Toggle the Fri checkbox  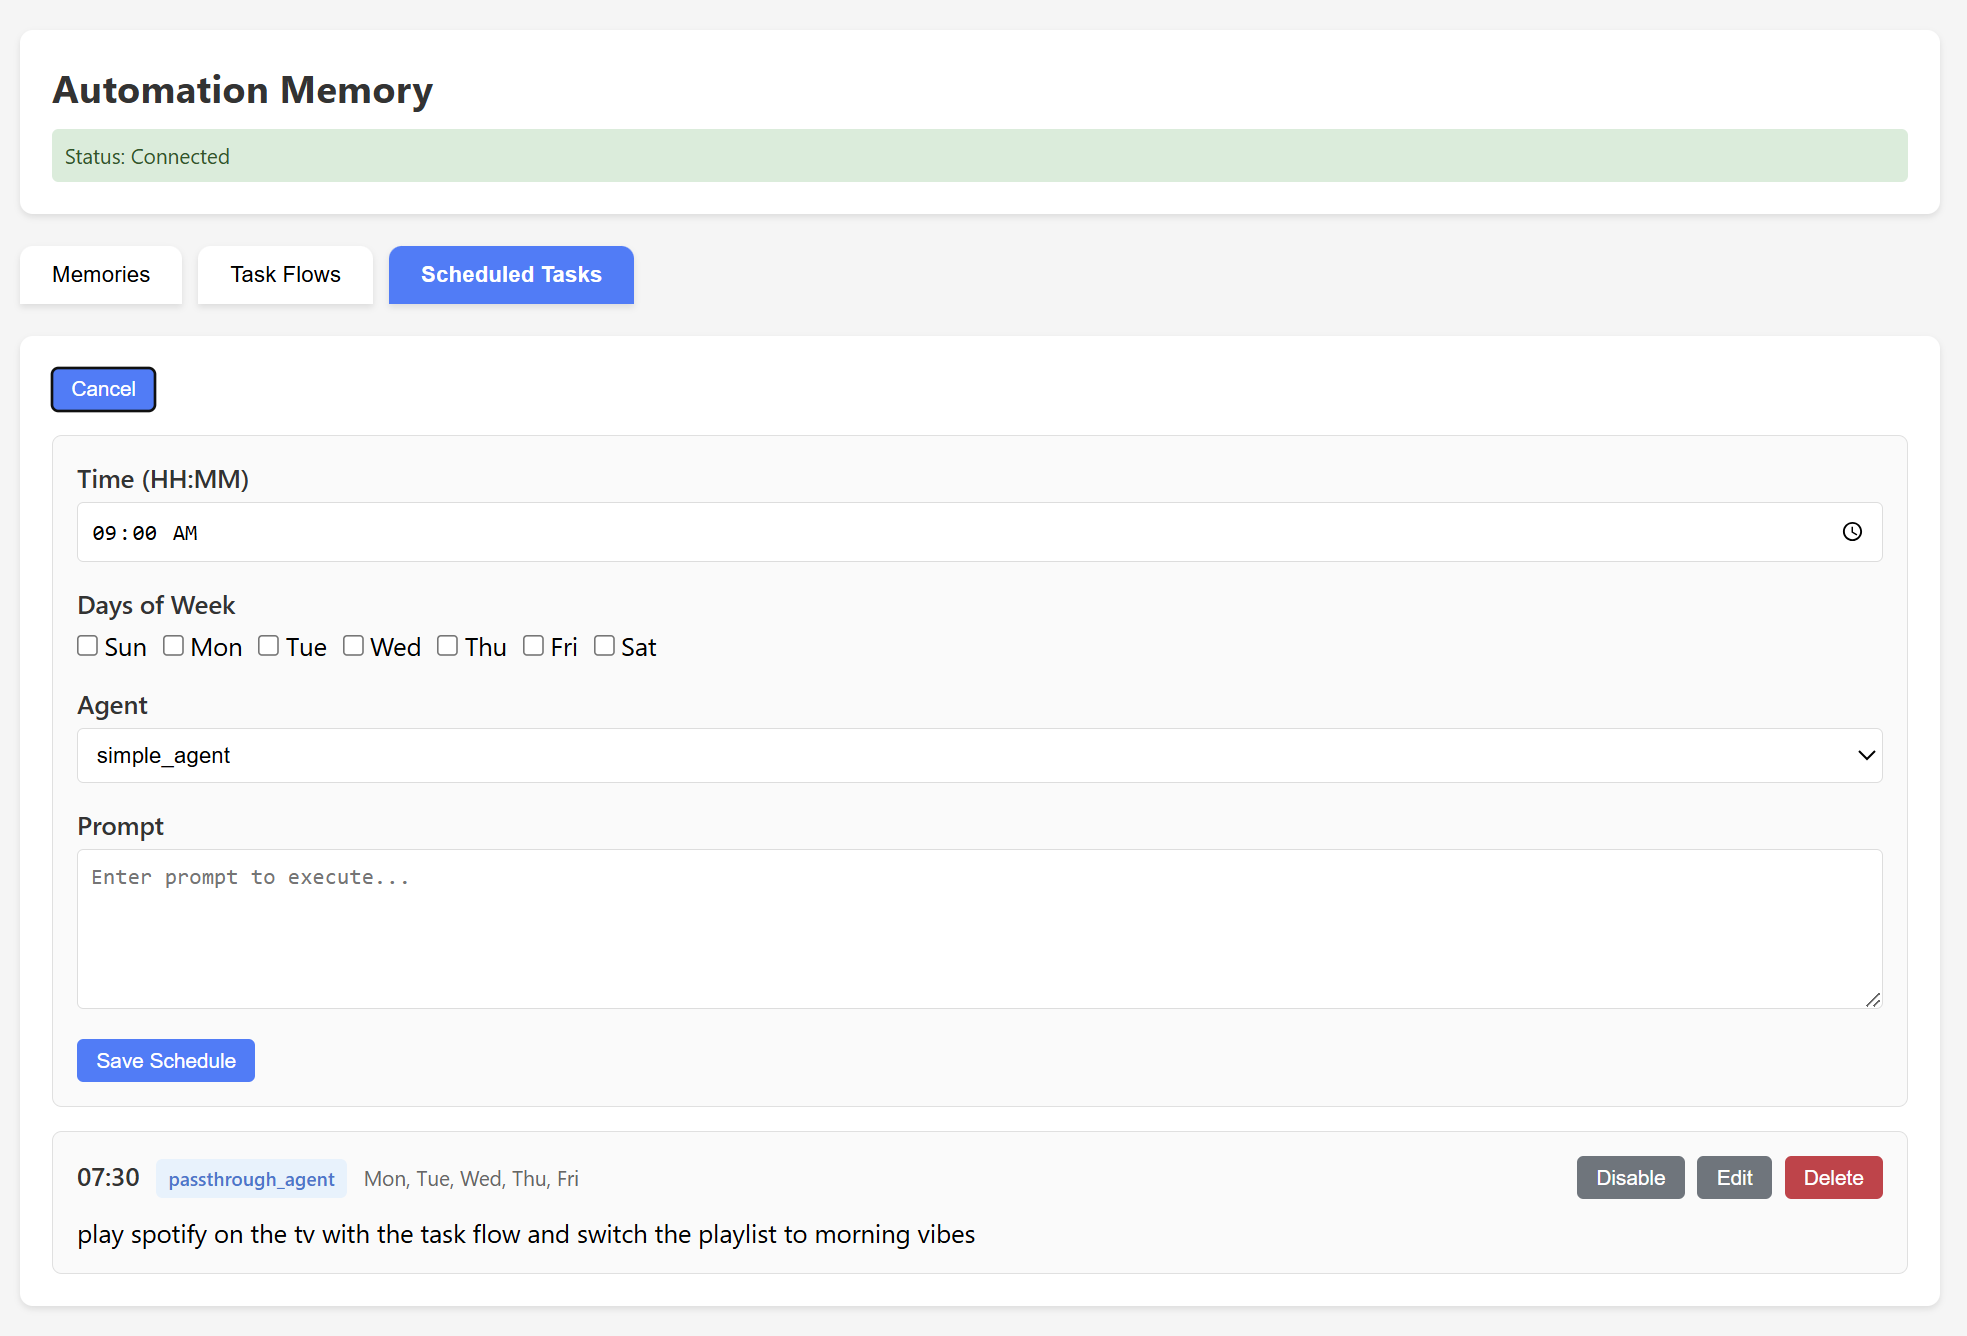pos(534,646)
